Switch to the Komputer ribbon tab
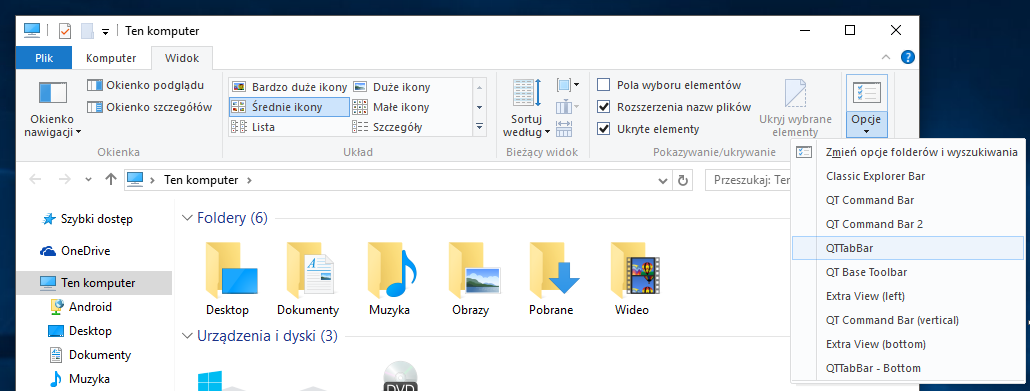This screenshot has height=391, width=1030. 111,58
